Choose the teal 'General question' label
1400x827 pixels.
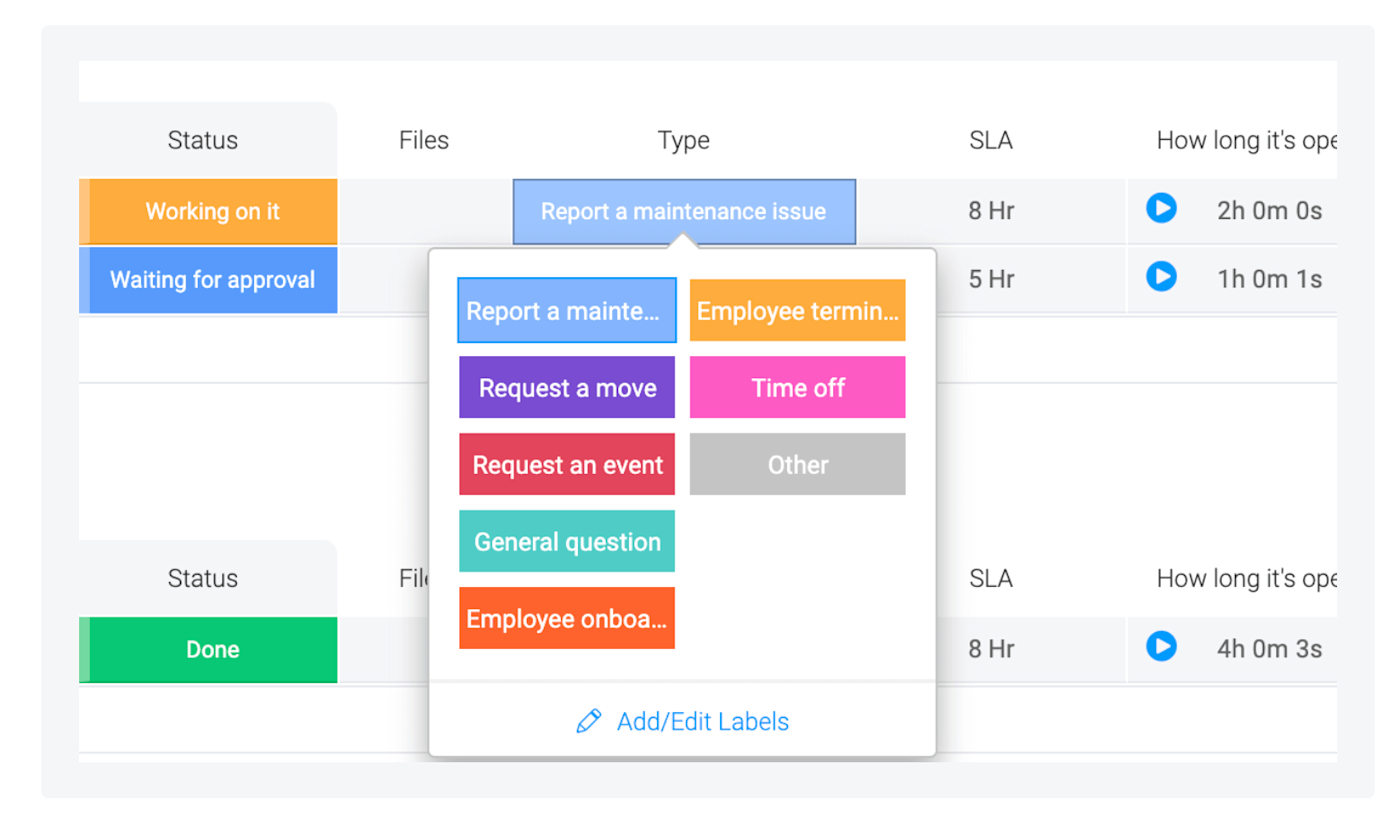567,542
